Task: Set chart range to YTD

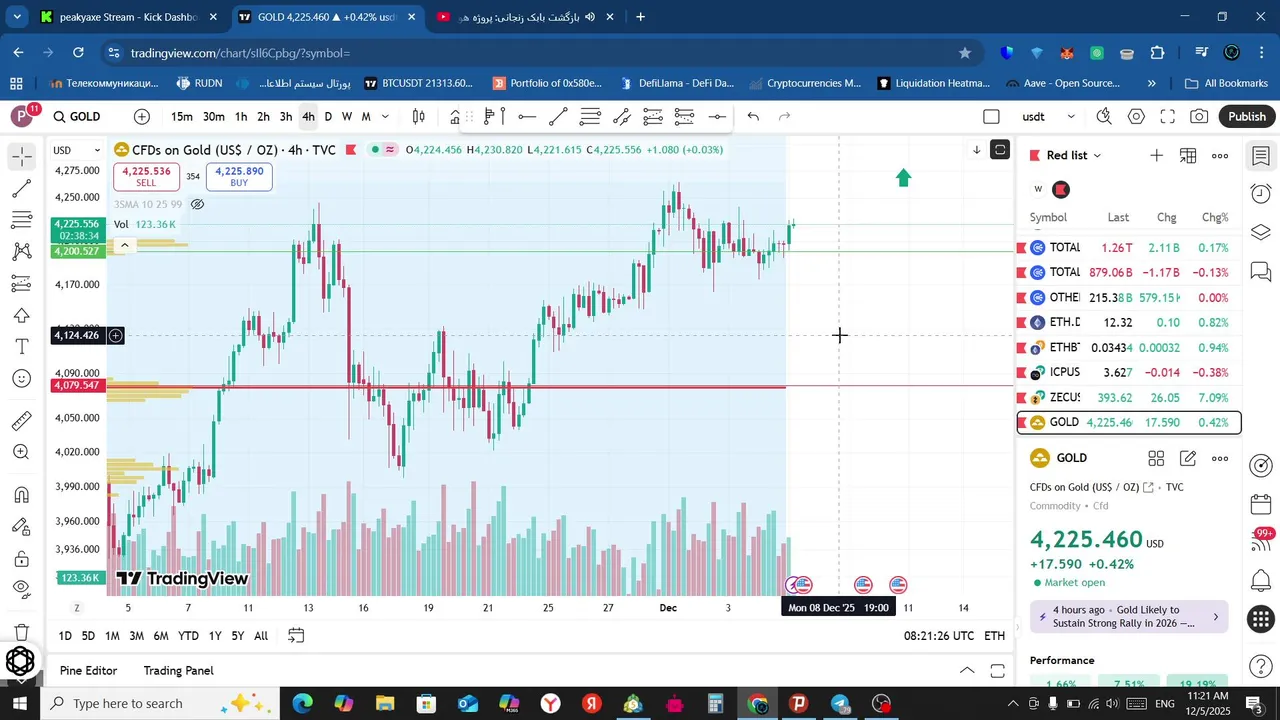Action: pos(188,636)
